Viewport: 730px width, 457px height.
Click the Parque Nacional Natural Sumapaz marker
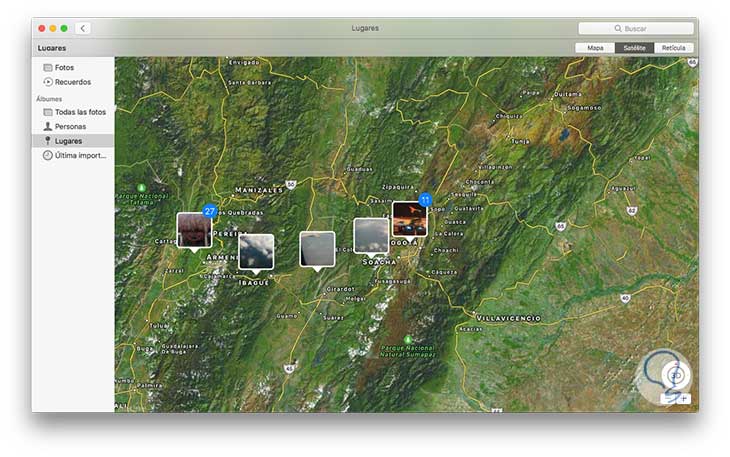pyautogui.click(x=408, y=339)
